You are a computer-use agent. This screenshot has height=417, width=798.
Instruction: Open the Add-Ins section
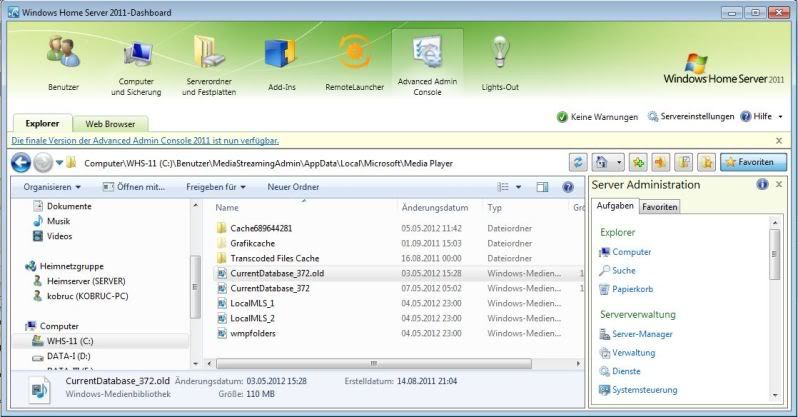coord(281,64)
